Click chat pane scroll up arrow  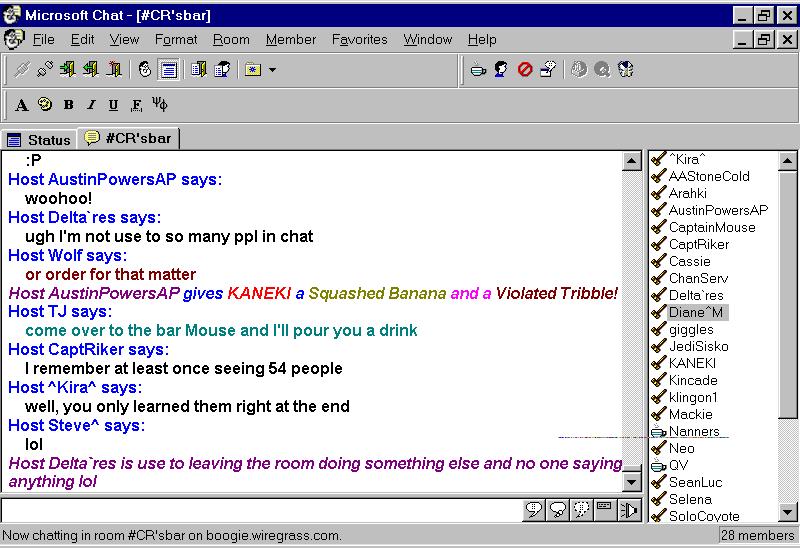click(x=632, y=161)
